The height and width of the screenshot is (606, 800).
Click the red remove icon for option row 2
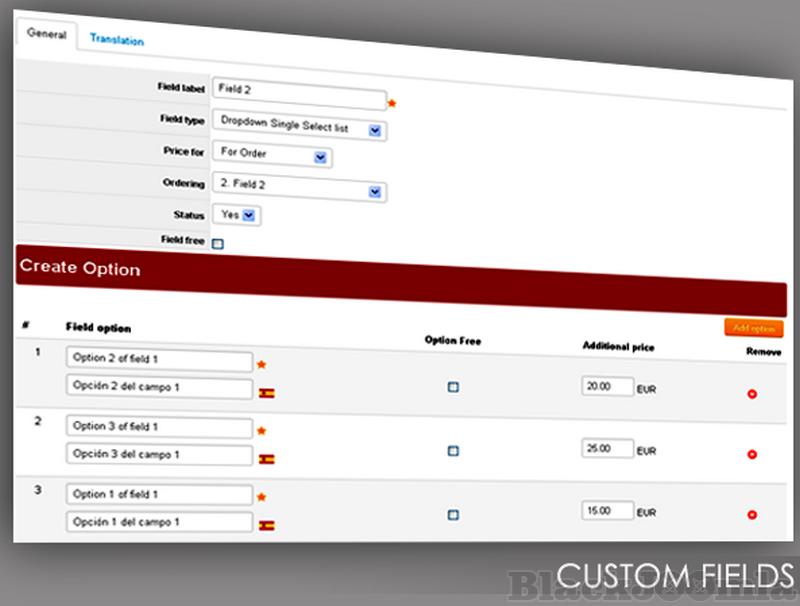[x=752, y=455]
